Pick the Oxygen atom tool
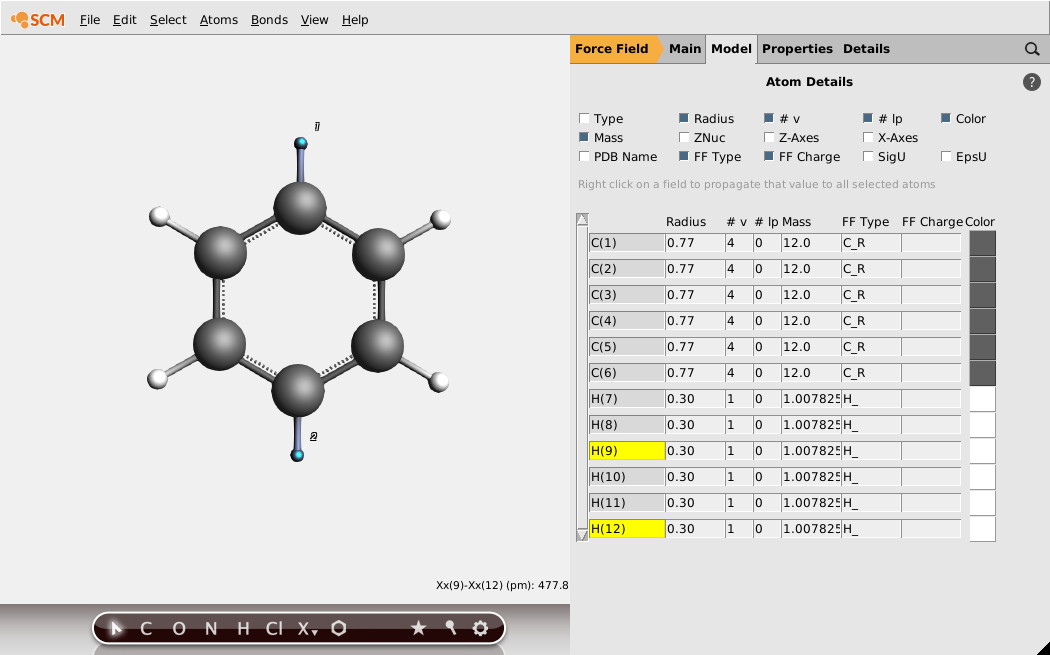 pyautogui.click(x=177, y=628)
